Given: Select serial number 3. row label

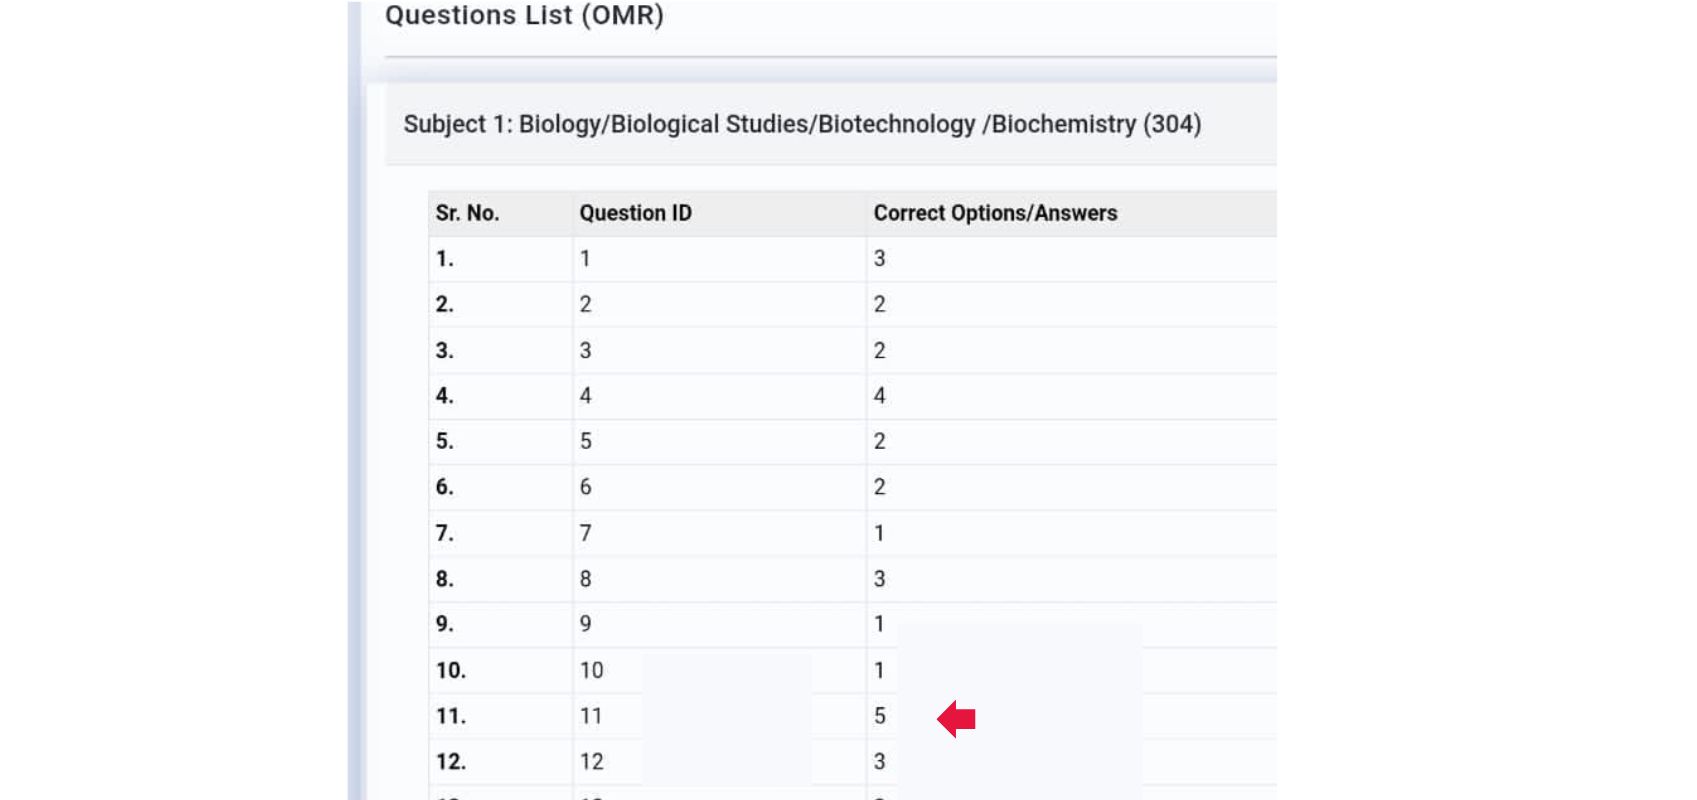Looking at the screenshot, I should point(445,351).
